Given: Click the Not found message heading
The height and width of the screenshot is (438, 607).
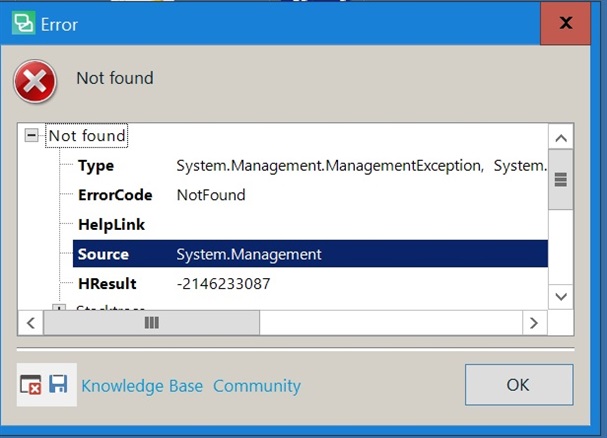Looking at the screenshot, I should click(x=115, y=78).
